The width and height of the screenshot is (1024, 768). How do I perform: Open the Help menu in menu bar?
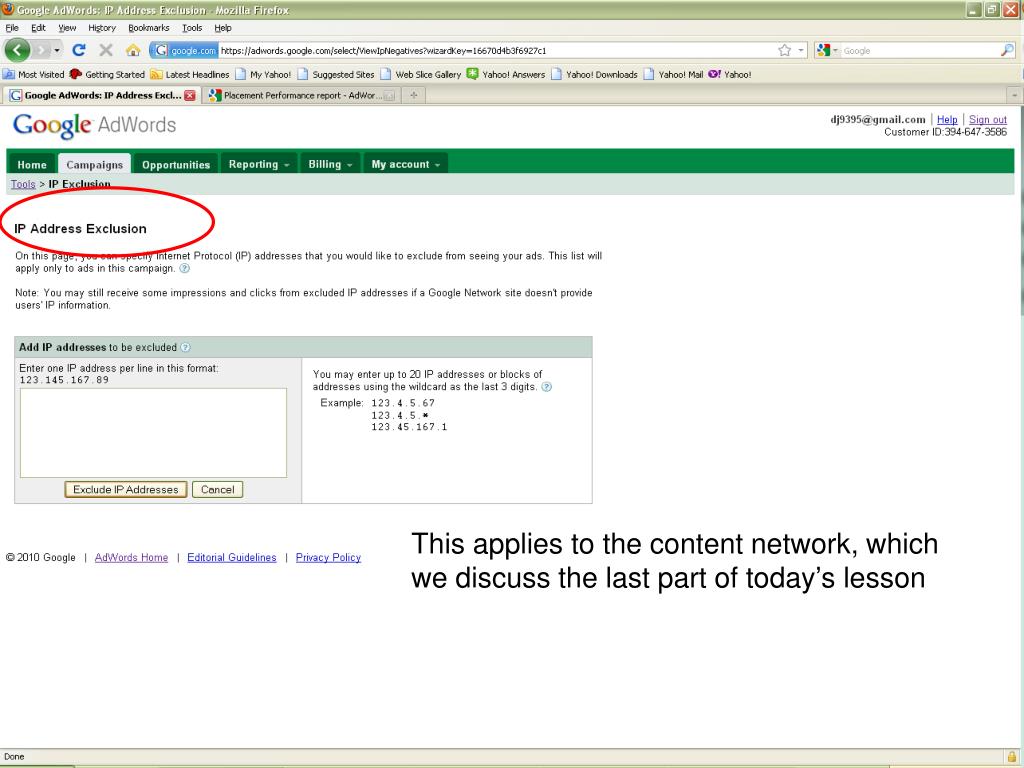(x=223, y=27)
